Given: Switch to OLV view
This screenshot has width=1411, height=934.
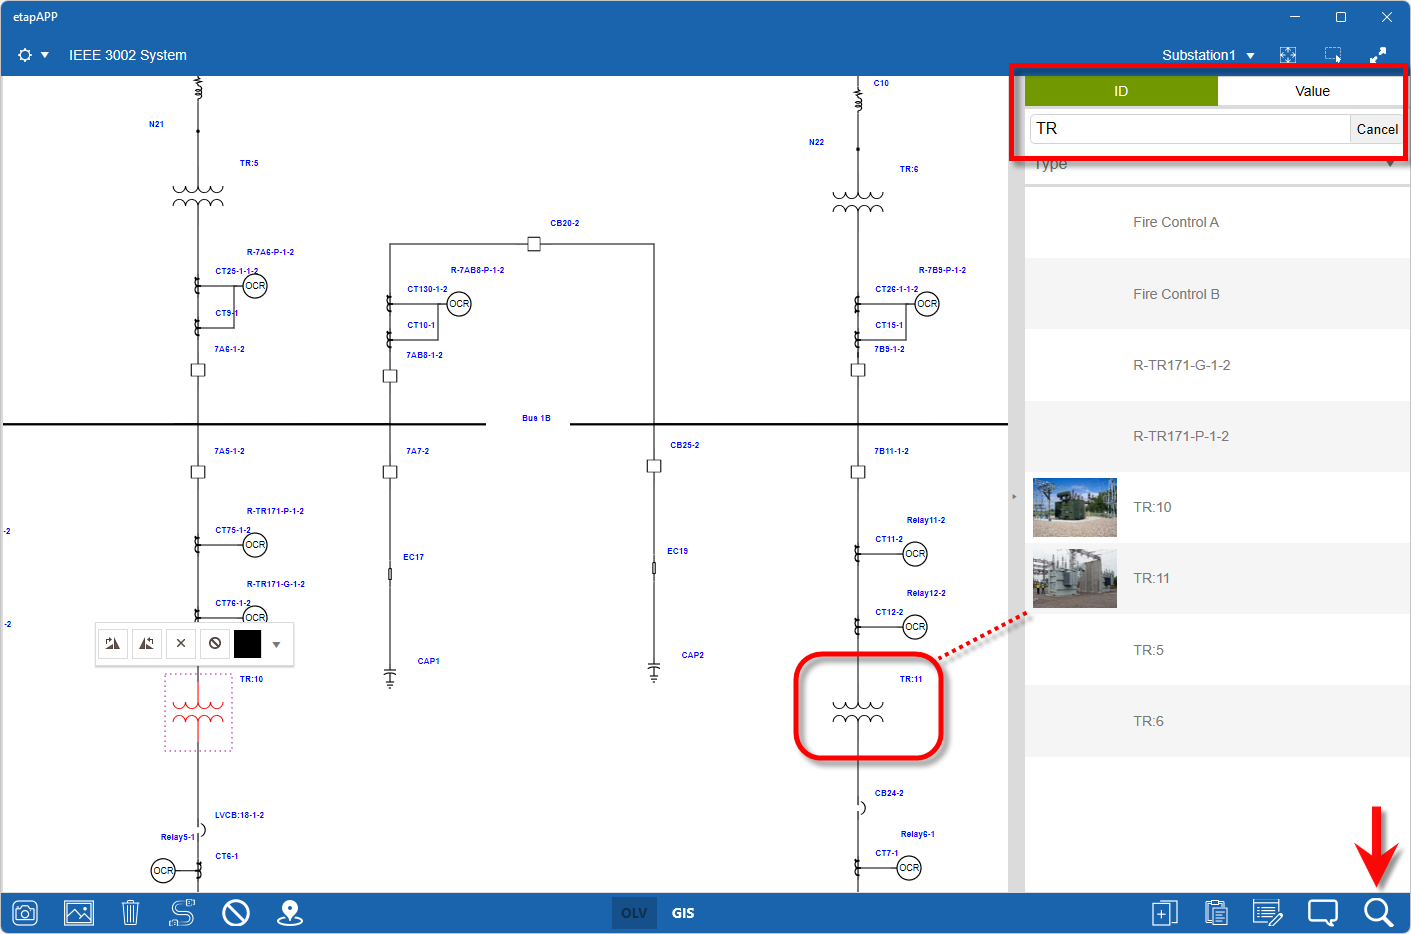Looking at the screenshot, I should (x=634, y=913).
